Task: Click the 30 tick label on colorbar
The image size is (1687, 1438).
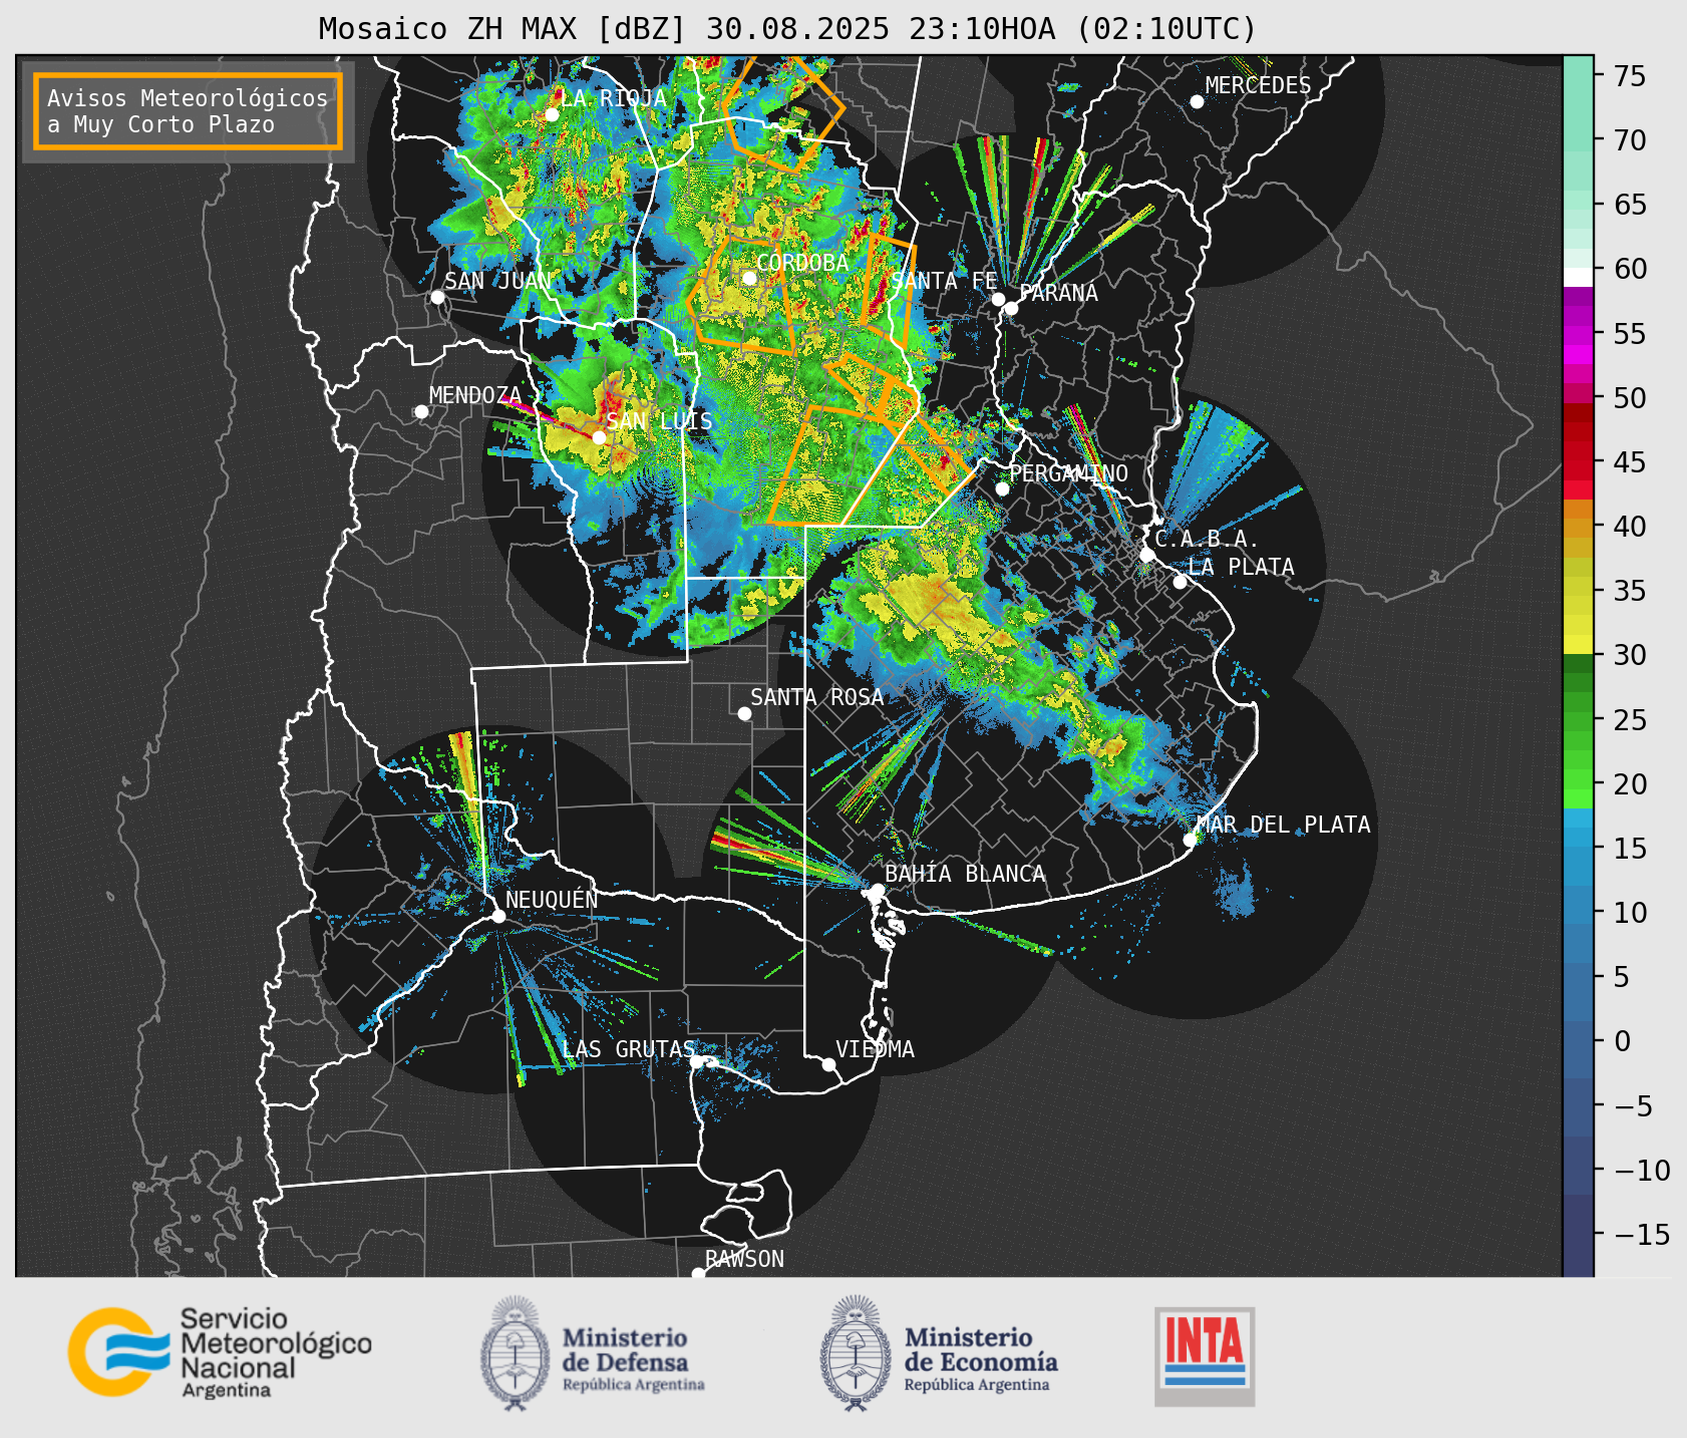Action: pos(1630,655)
